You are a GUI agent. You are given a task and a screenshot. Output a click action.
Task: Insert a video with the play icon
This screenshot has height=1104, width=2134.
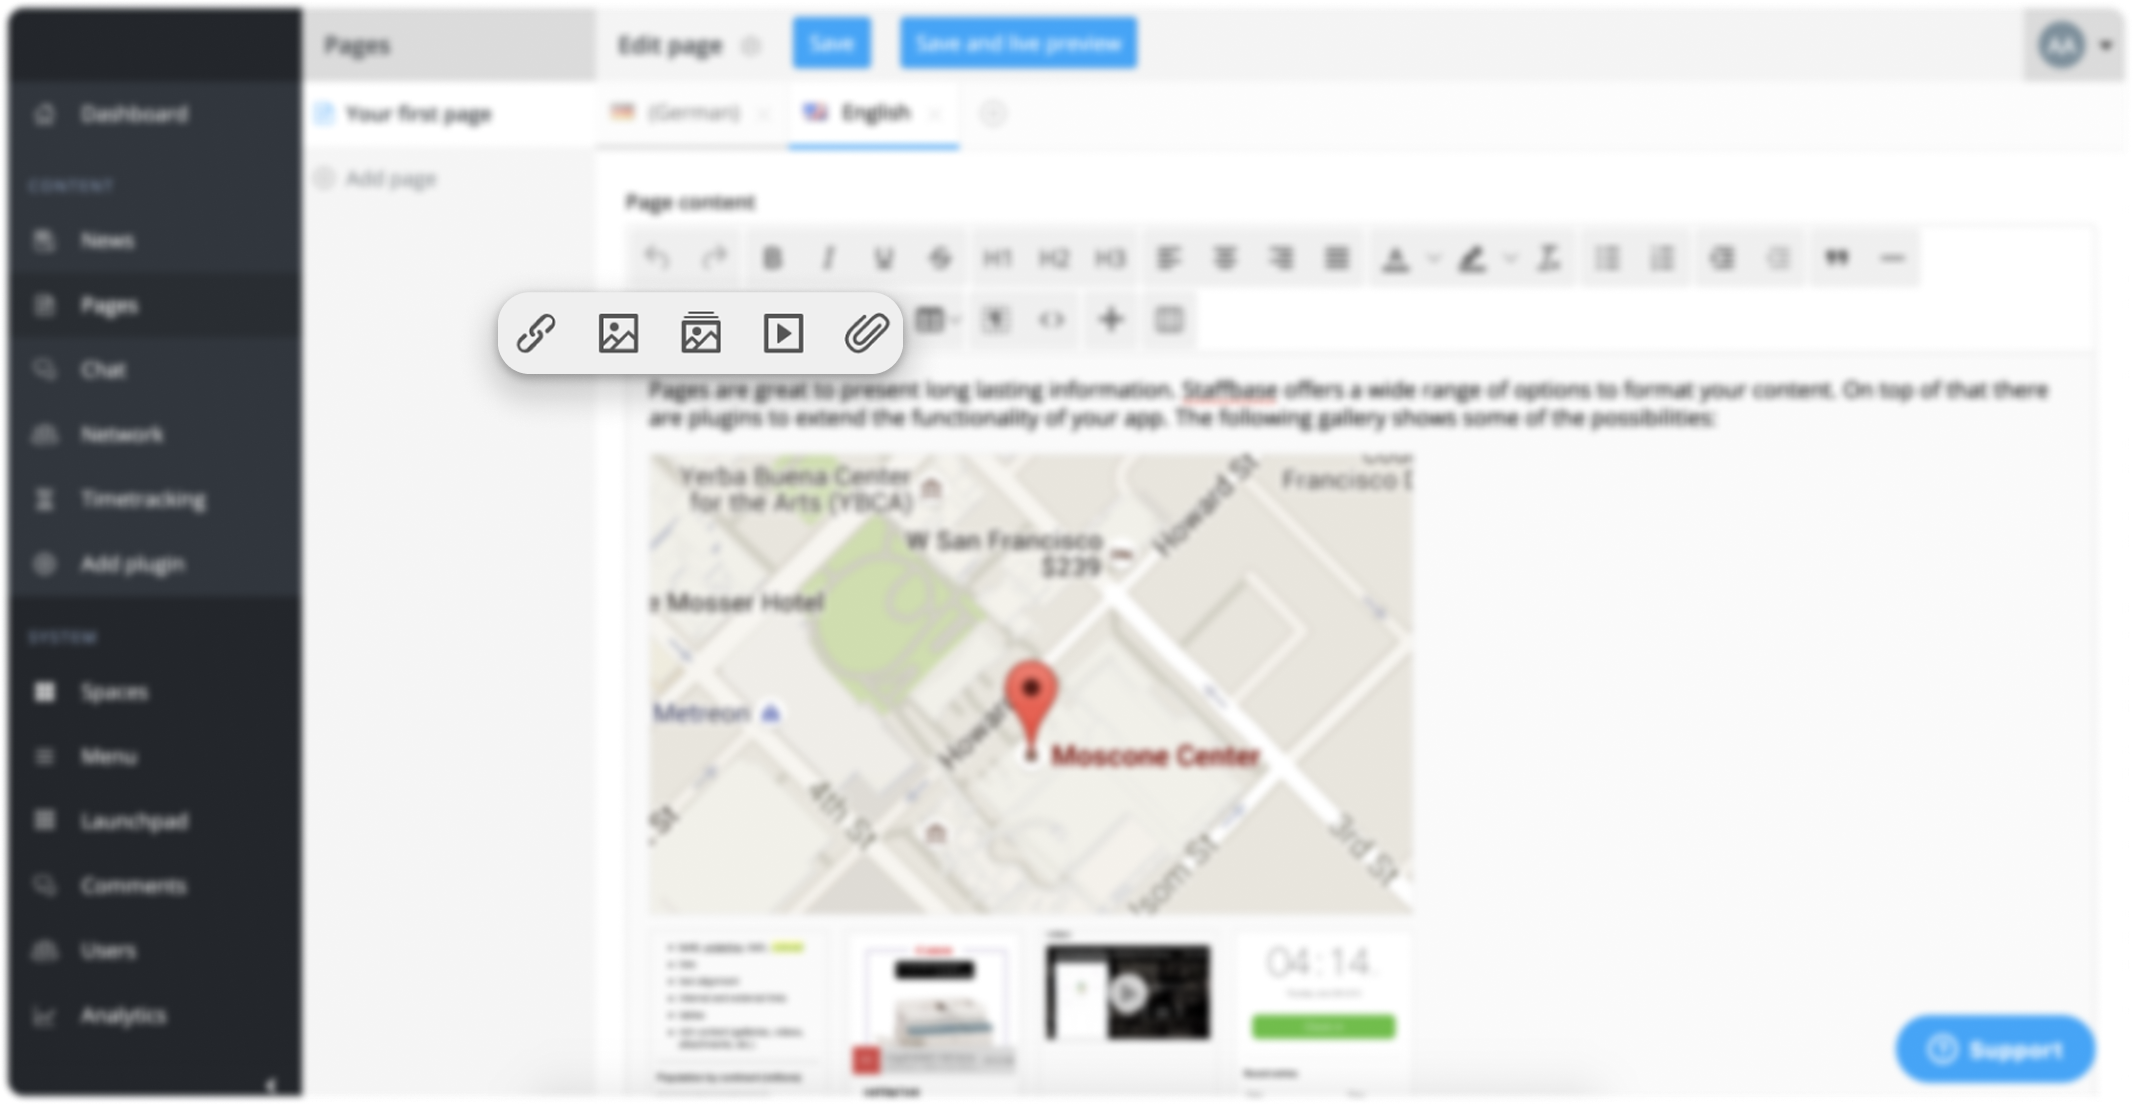click(x=783, y=333)
